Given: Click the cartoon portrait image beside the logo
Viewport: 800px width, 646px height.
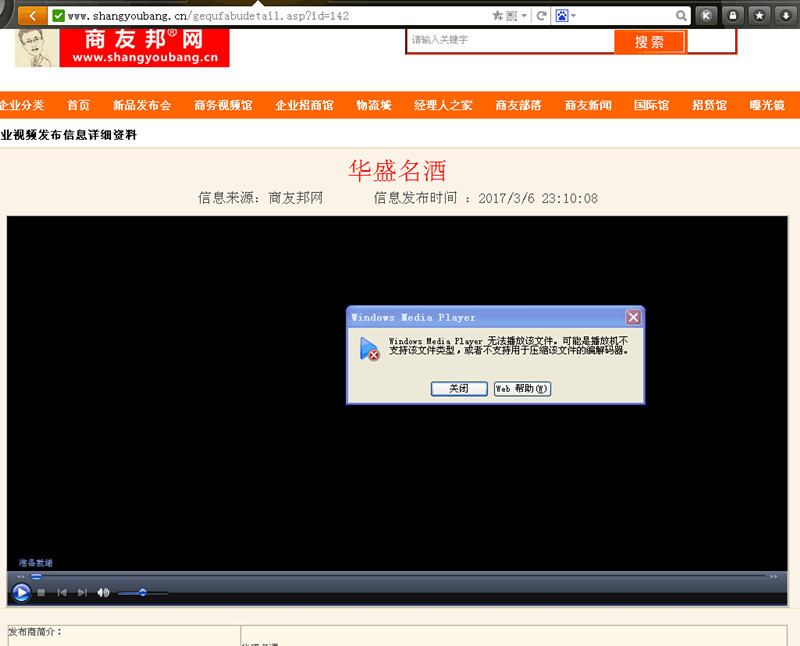Looking at the screenshot, I should 36,47.
